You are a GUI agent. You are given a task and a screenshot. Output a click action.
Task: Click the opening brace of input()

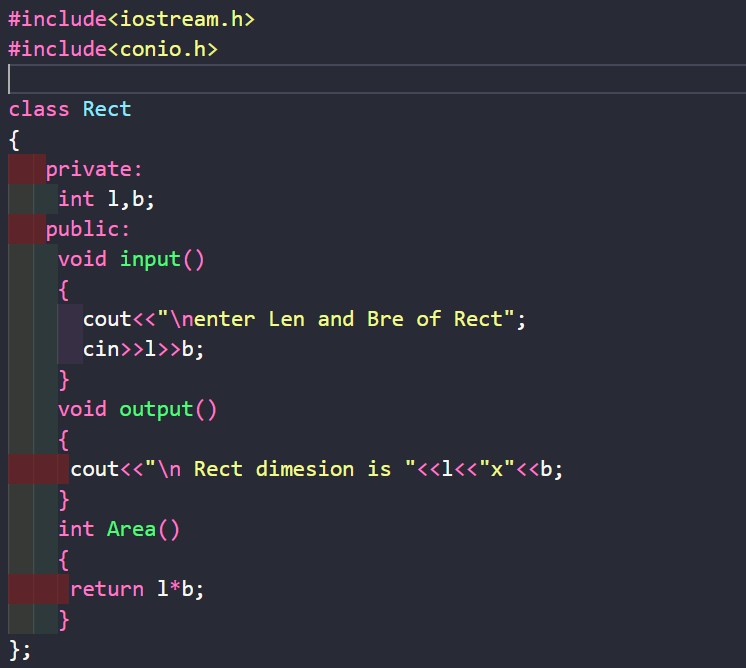(x=64, y=290)
